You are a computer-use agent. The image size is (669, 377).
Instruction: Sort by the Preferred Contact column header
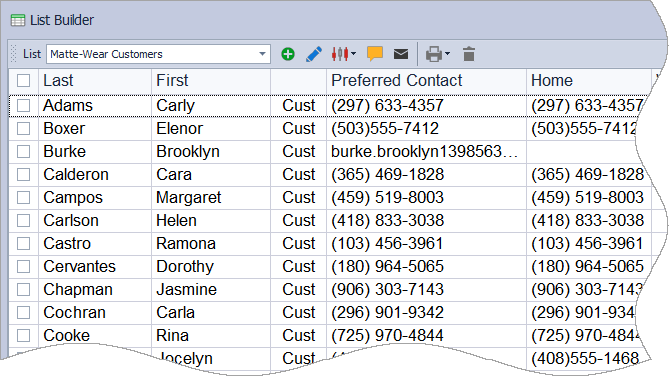click(x=426, y=81)
